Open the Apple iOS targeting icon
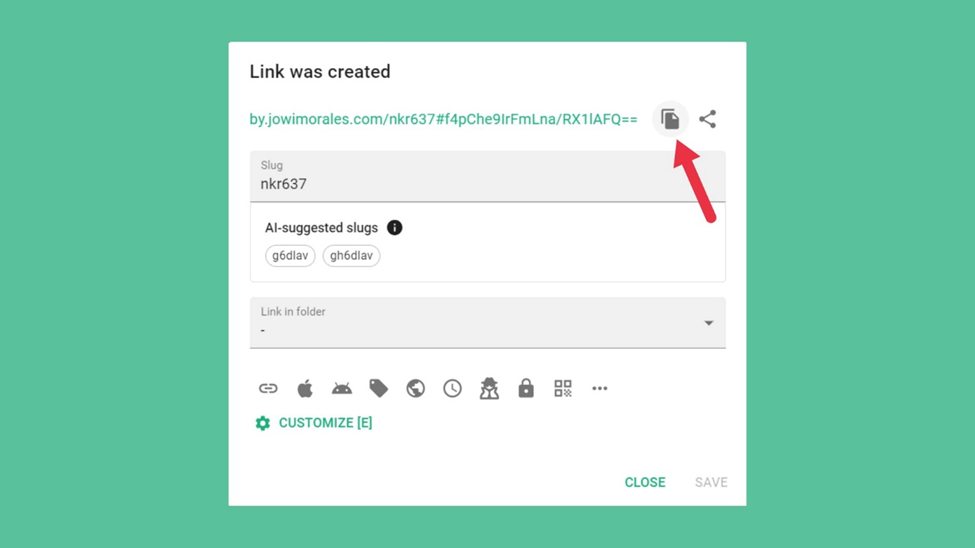975x548 pixels. click(x=305, y=388)
